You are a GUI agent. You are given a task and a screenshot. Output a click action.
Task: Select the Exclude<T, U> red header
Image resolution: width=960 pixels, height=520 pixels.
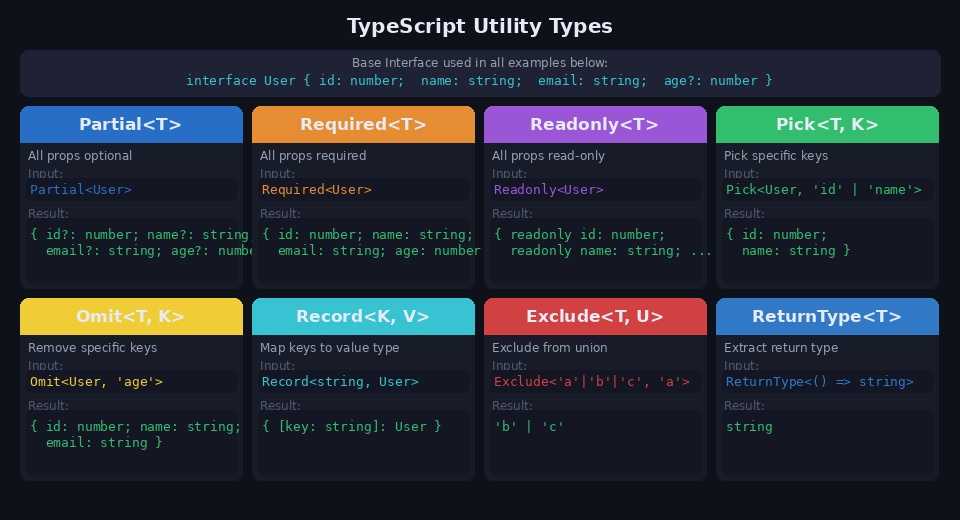click(595, 317)
